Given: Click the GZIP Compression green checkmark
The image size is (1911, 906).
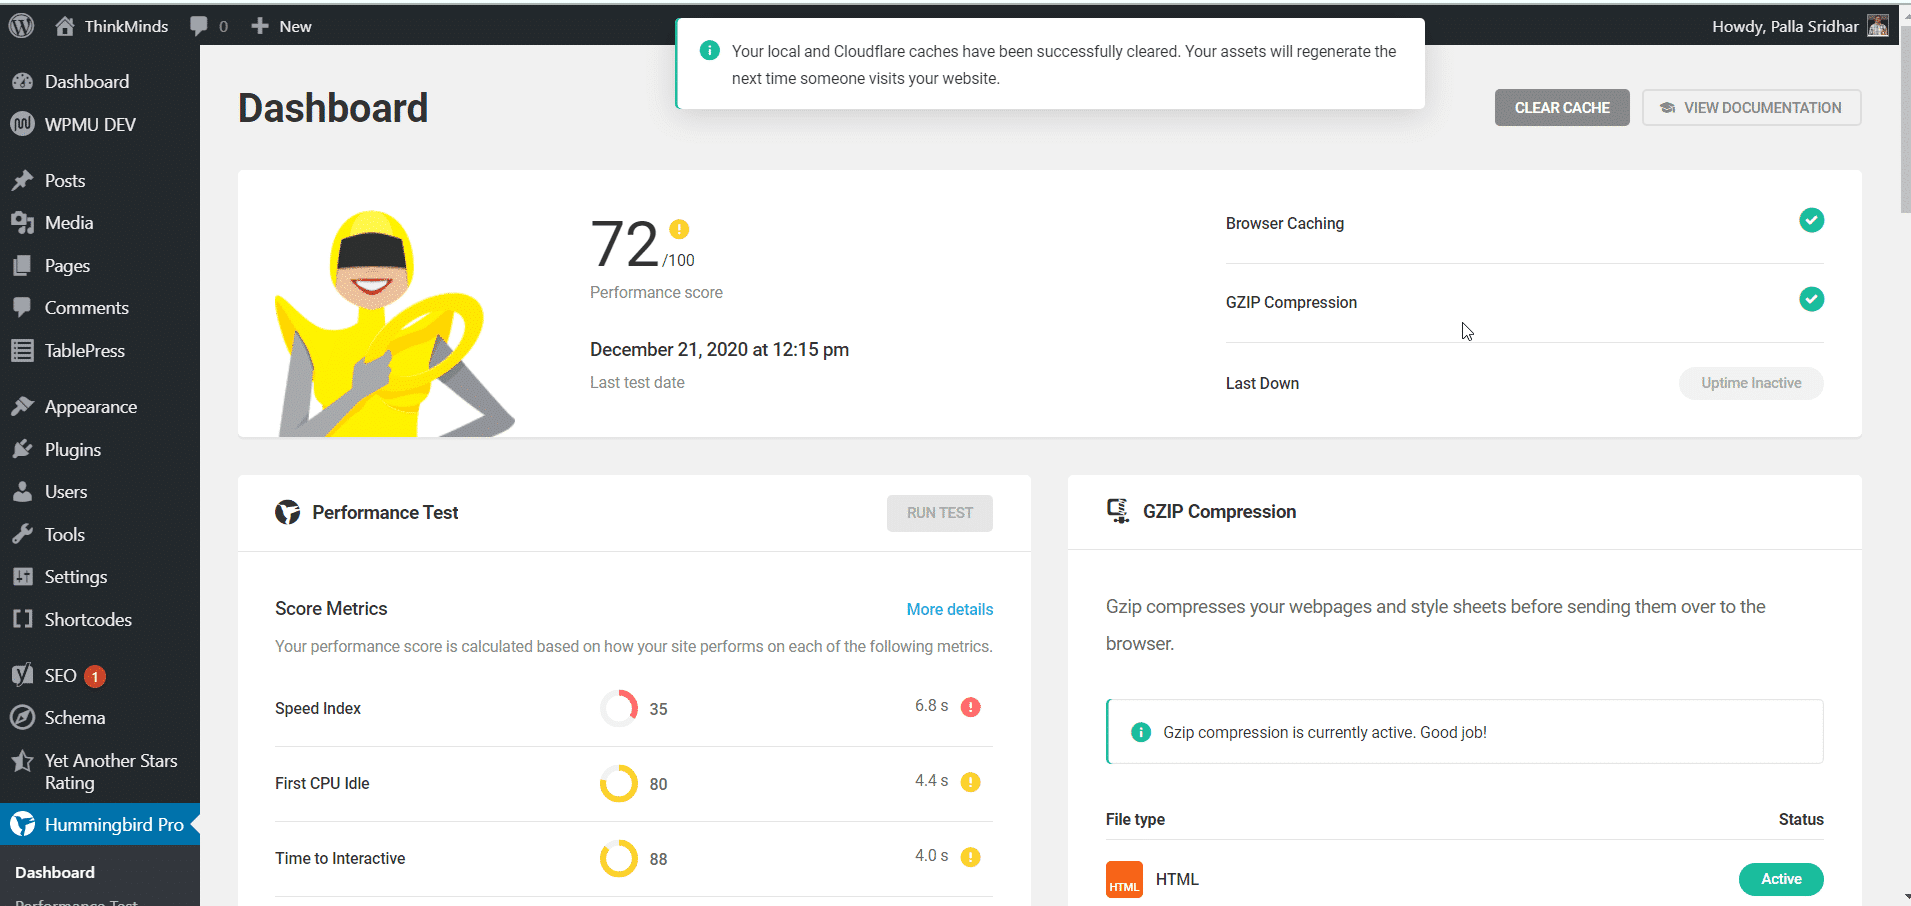Looking at the screenshot, I should click(x=1811, y=299).
